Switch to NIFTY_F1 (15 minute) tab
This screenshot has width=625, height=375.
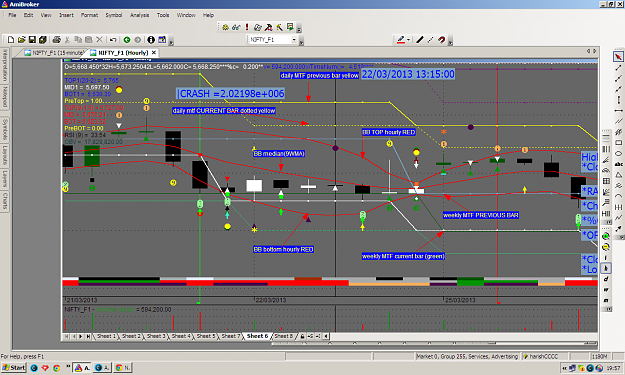click(x=54, y=53)
